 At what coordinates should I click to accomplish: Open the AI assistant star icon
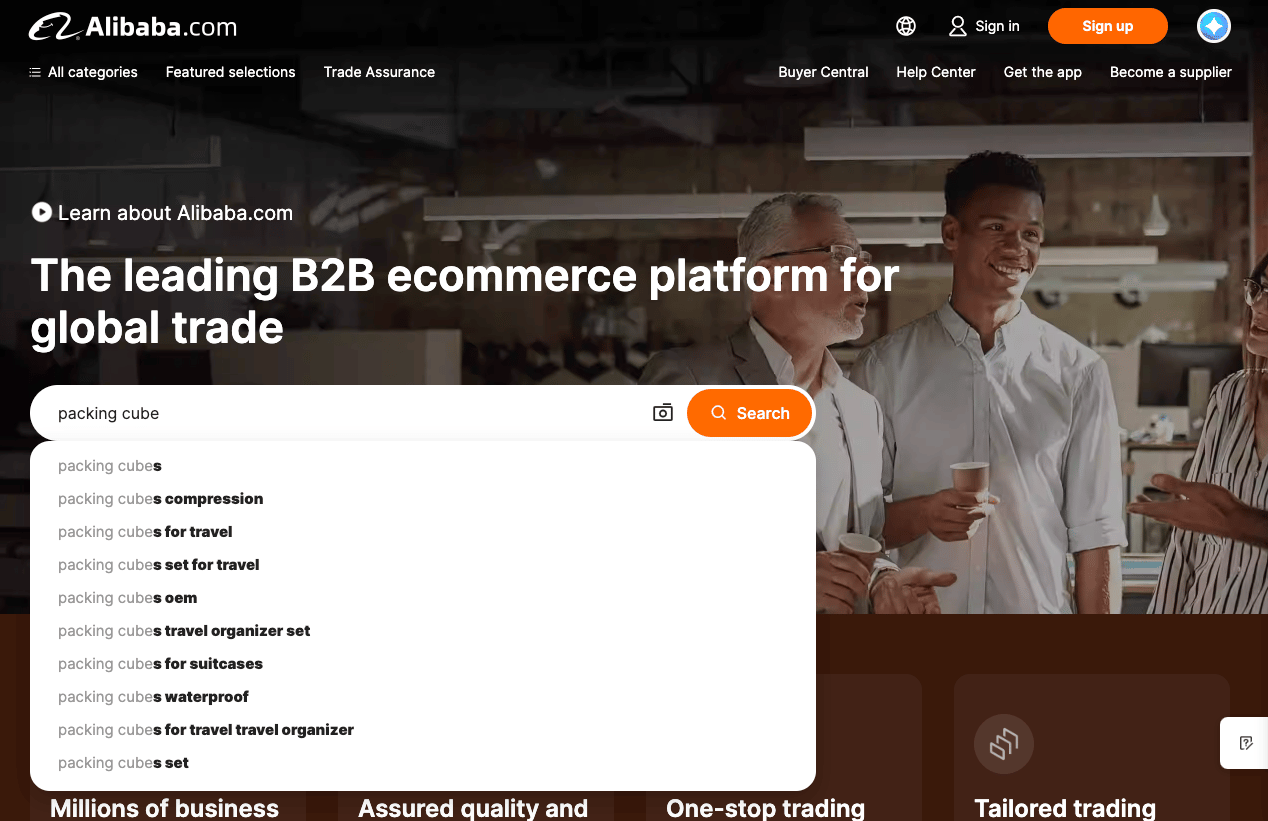1214,26
